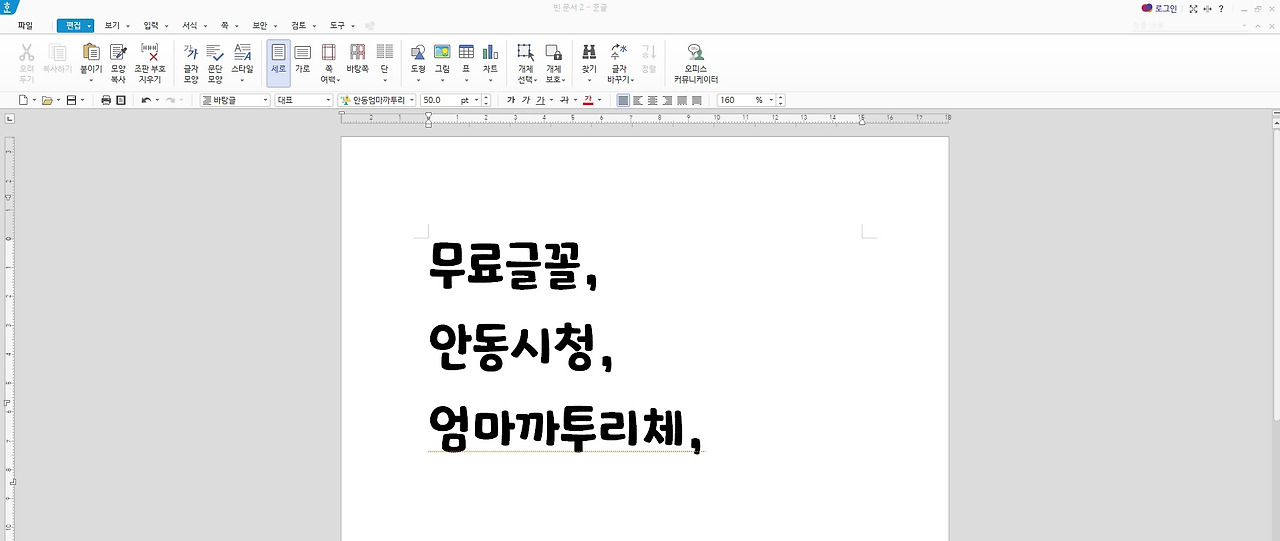The height and width of the screenshot is (541, 1280).
Task: Click Object Protect (개체 보호) icon
Action: (553, 53)
